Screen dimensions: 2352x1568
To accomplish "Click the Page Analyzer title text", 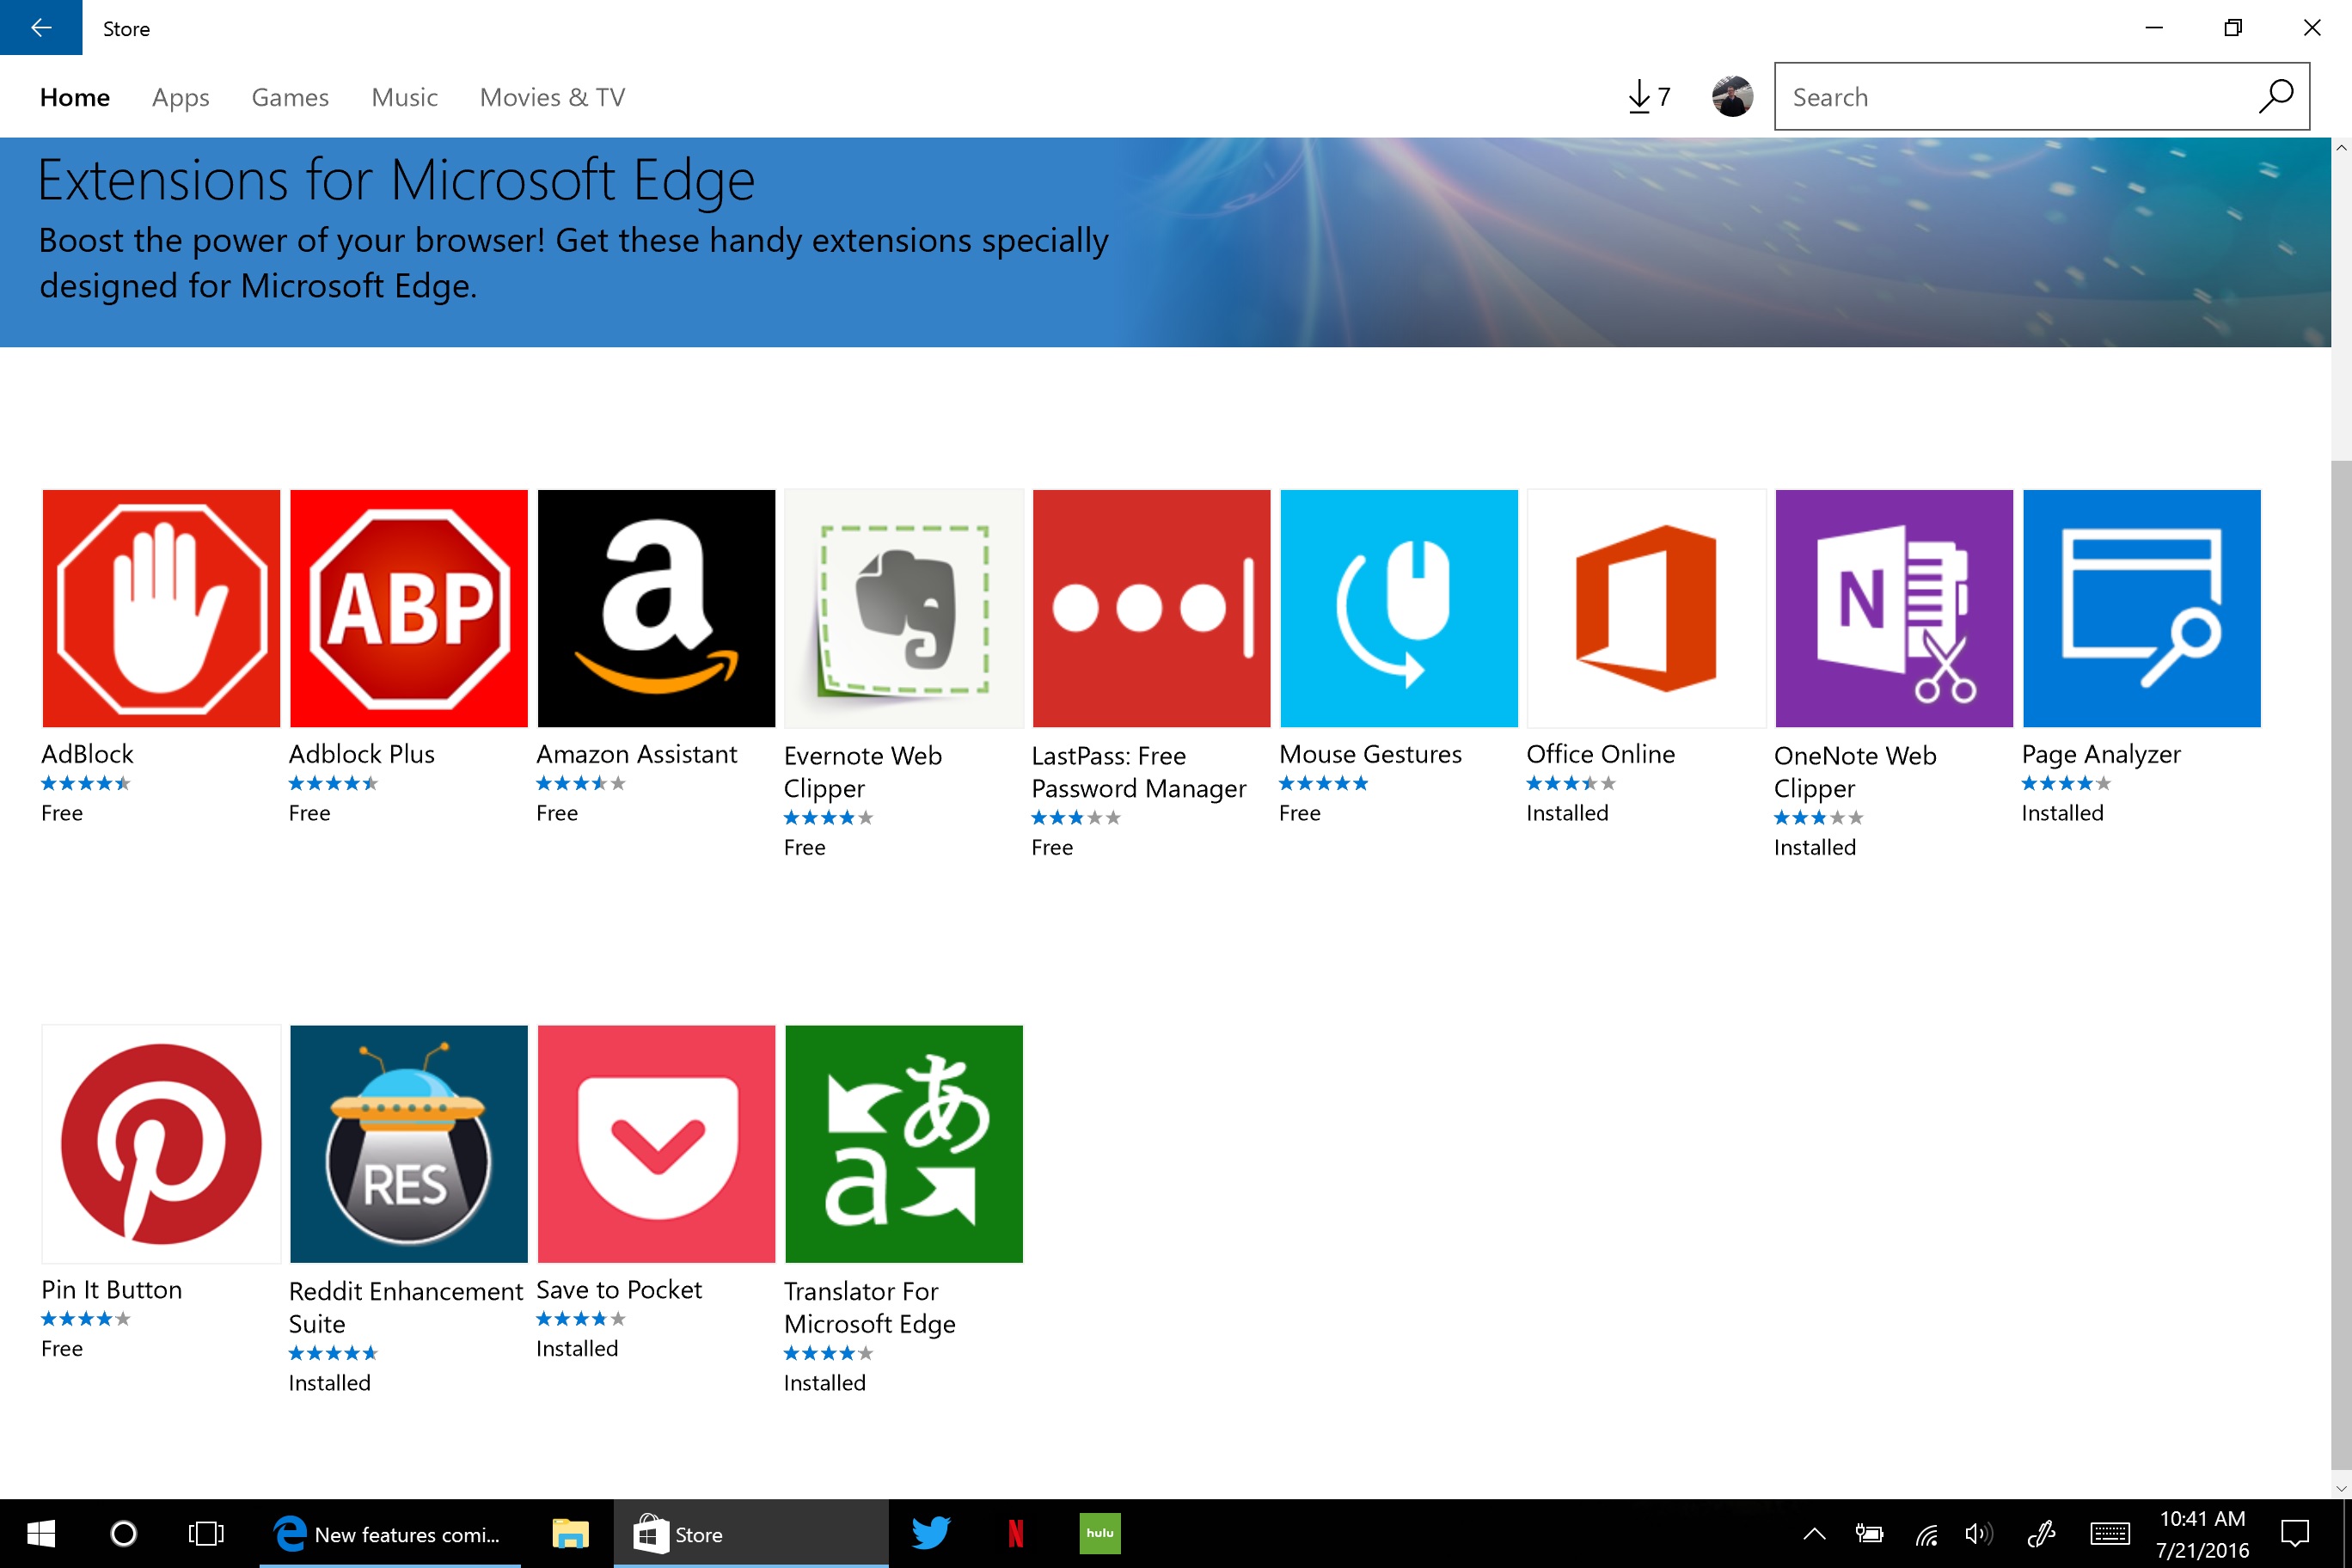I will coord(2101,754).
